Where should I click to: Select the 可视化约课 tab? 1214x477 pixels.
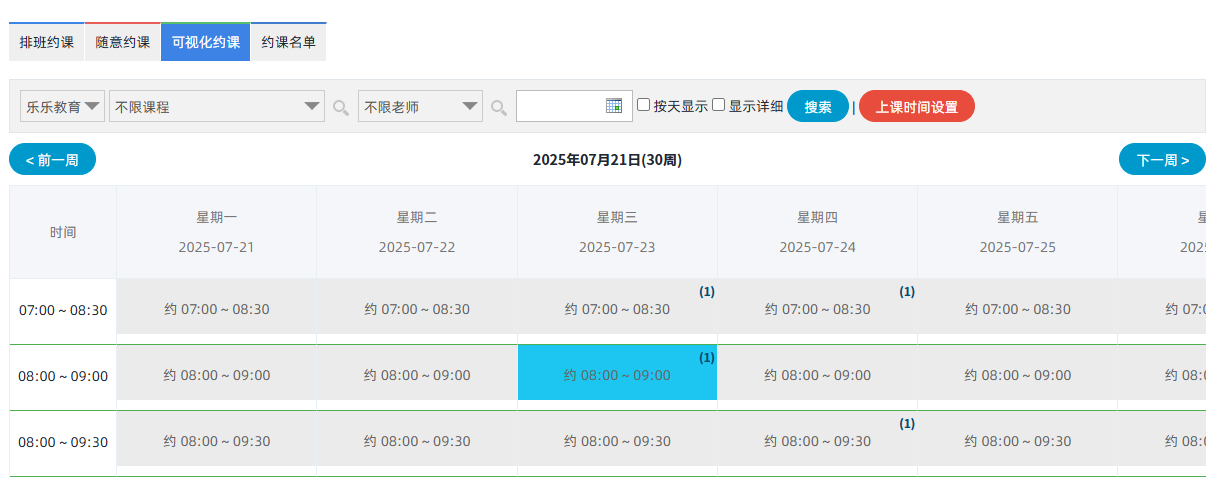point(205,42)
